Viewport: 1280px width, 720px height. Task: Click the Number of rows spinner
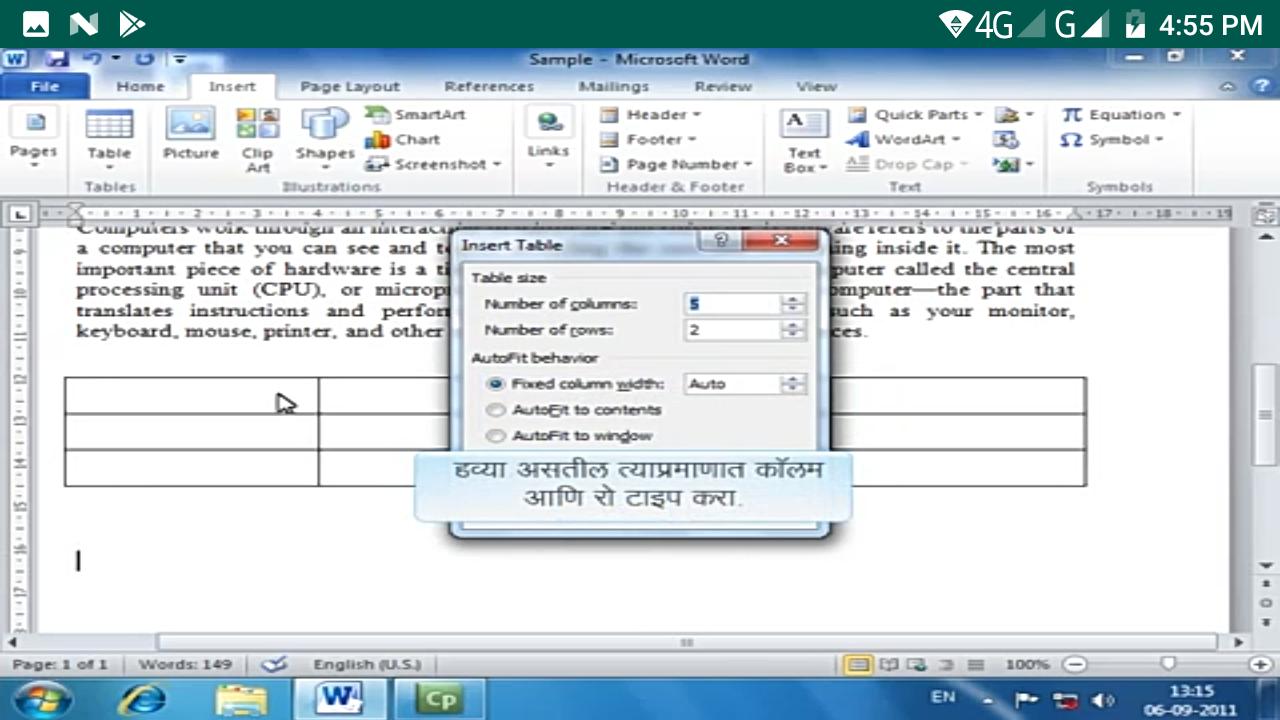[793, 329]
